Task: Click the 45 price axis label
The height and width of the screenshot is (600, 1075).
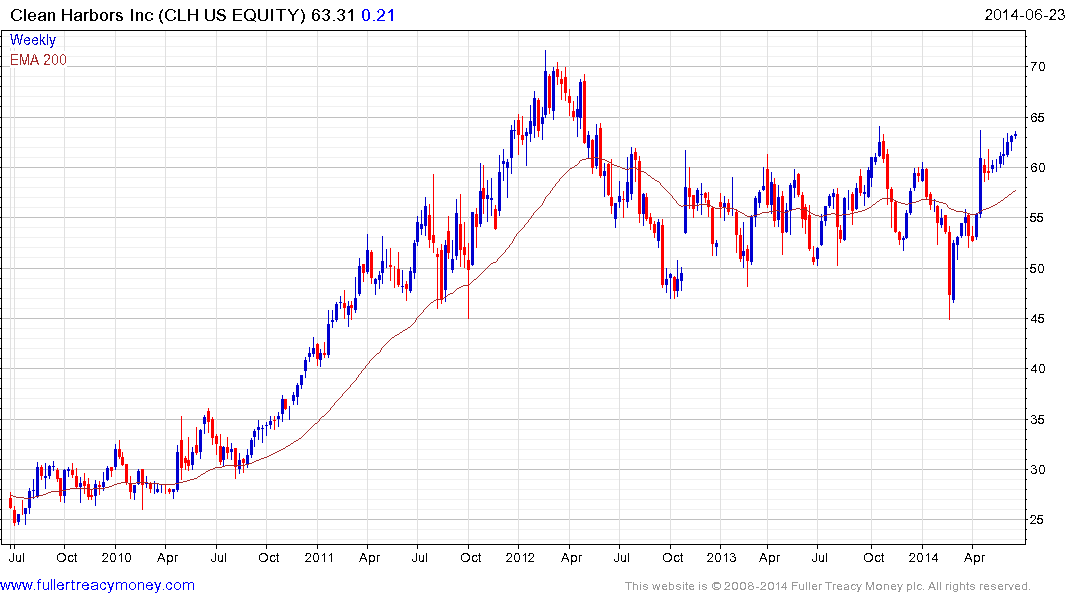Action: (1037, 318)
